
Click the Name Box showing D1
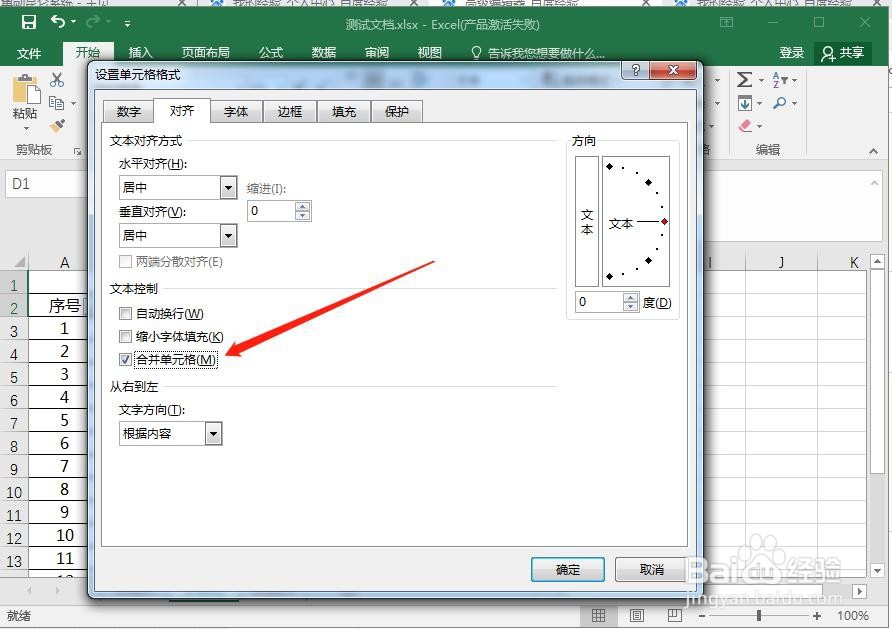(42, 185)
